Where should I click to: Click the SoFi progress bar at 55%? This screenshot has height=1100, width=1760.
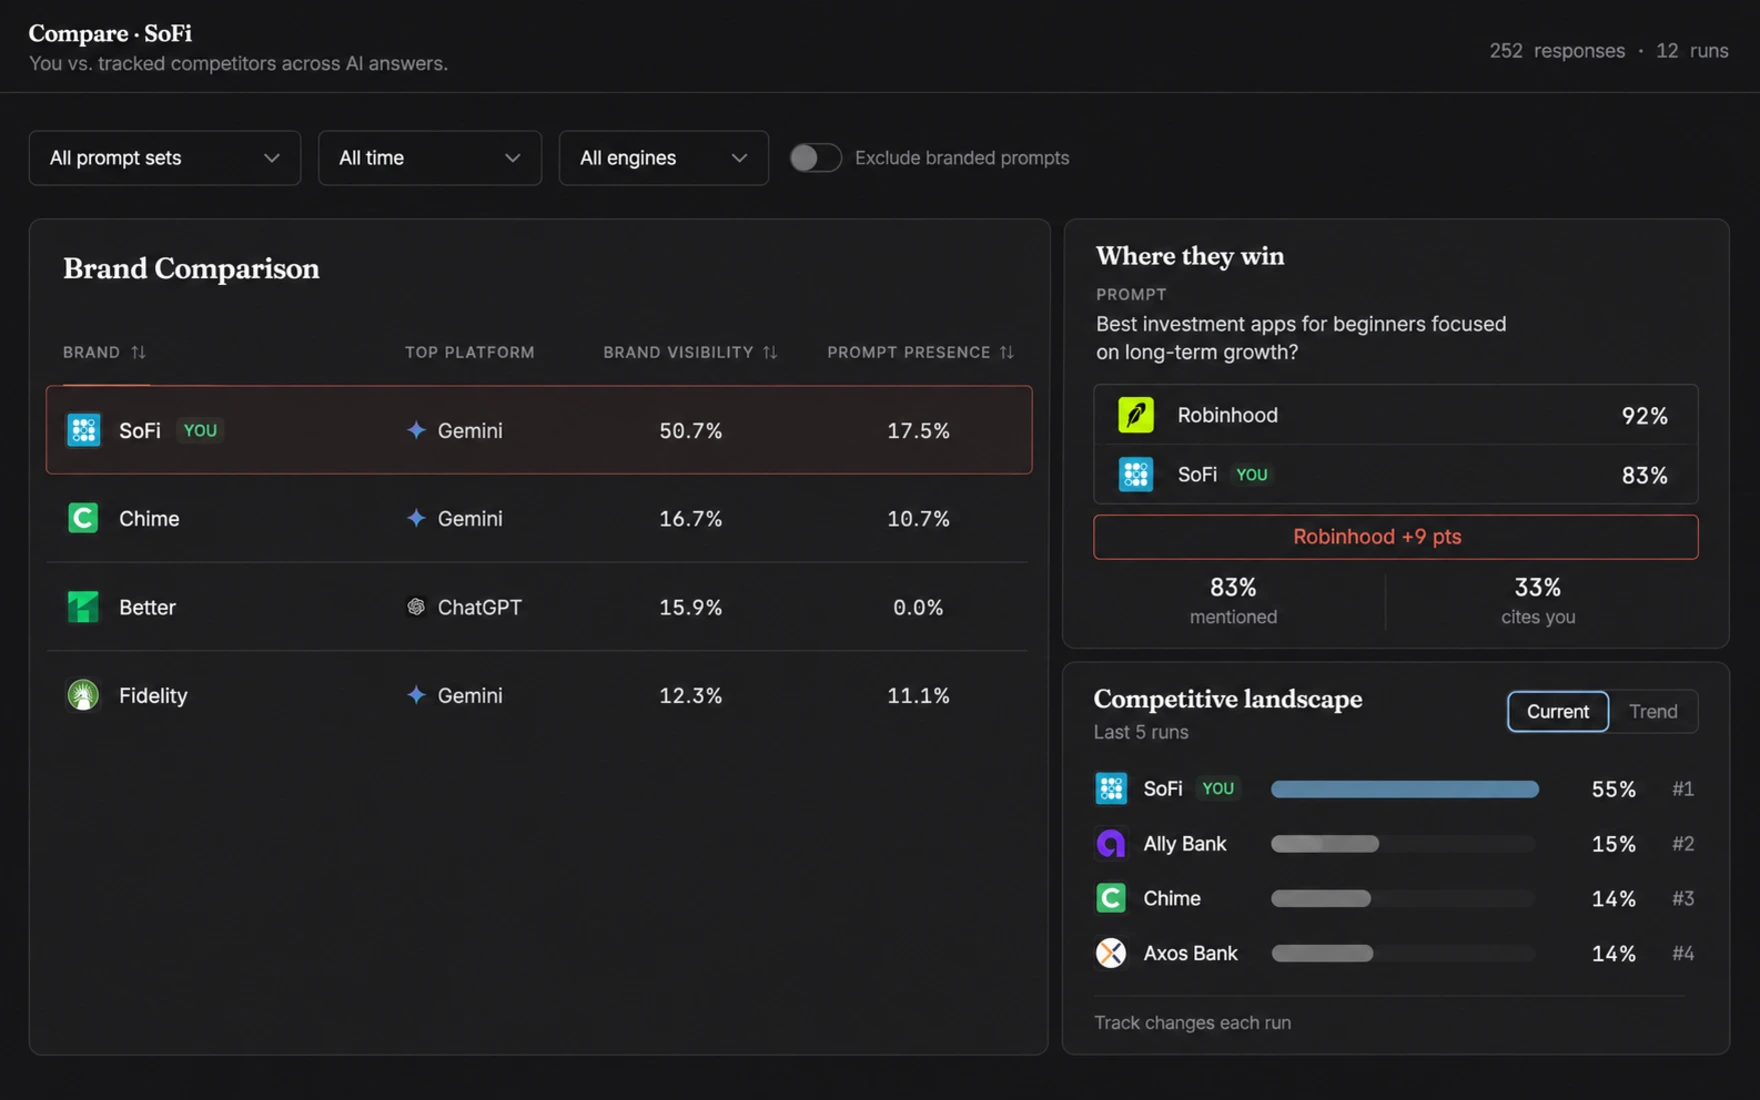pyautogui.click(x=1404, y=789)
